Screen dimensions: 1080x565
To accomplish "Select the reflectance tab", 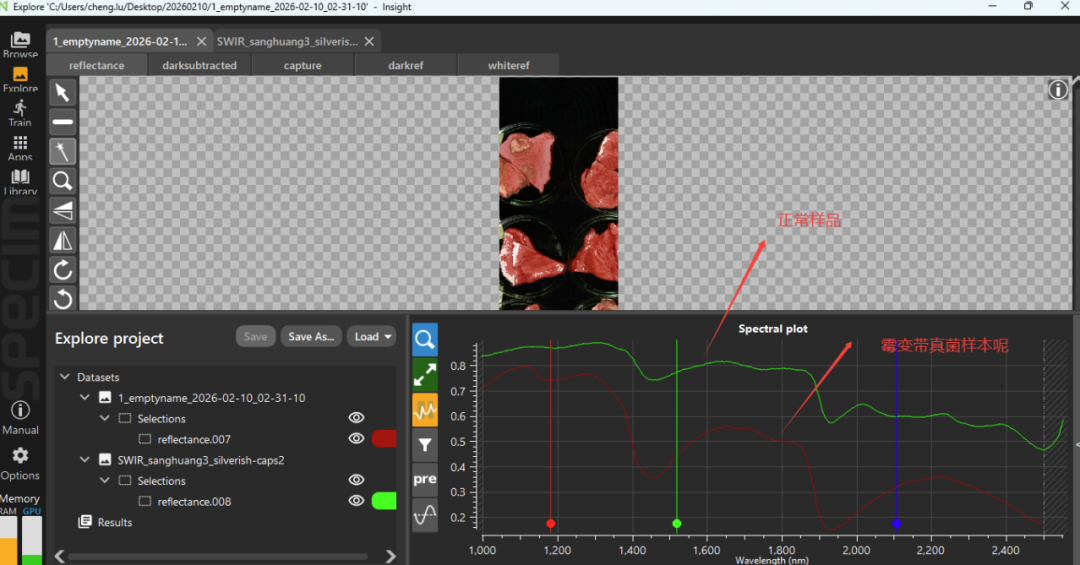I will (96, 65).
